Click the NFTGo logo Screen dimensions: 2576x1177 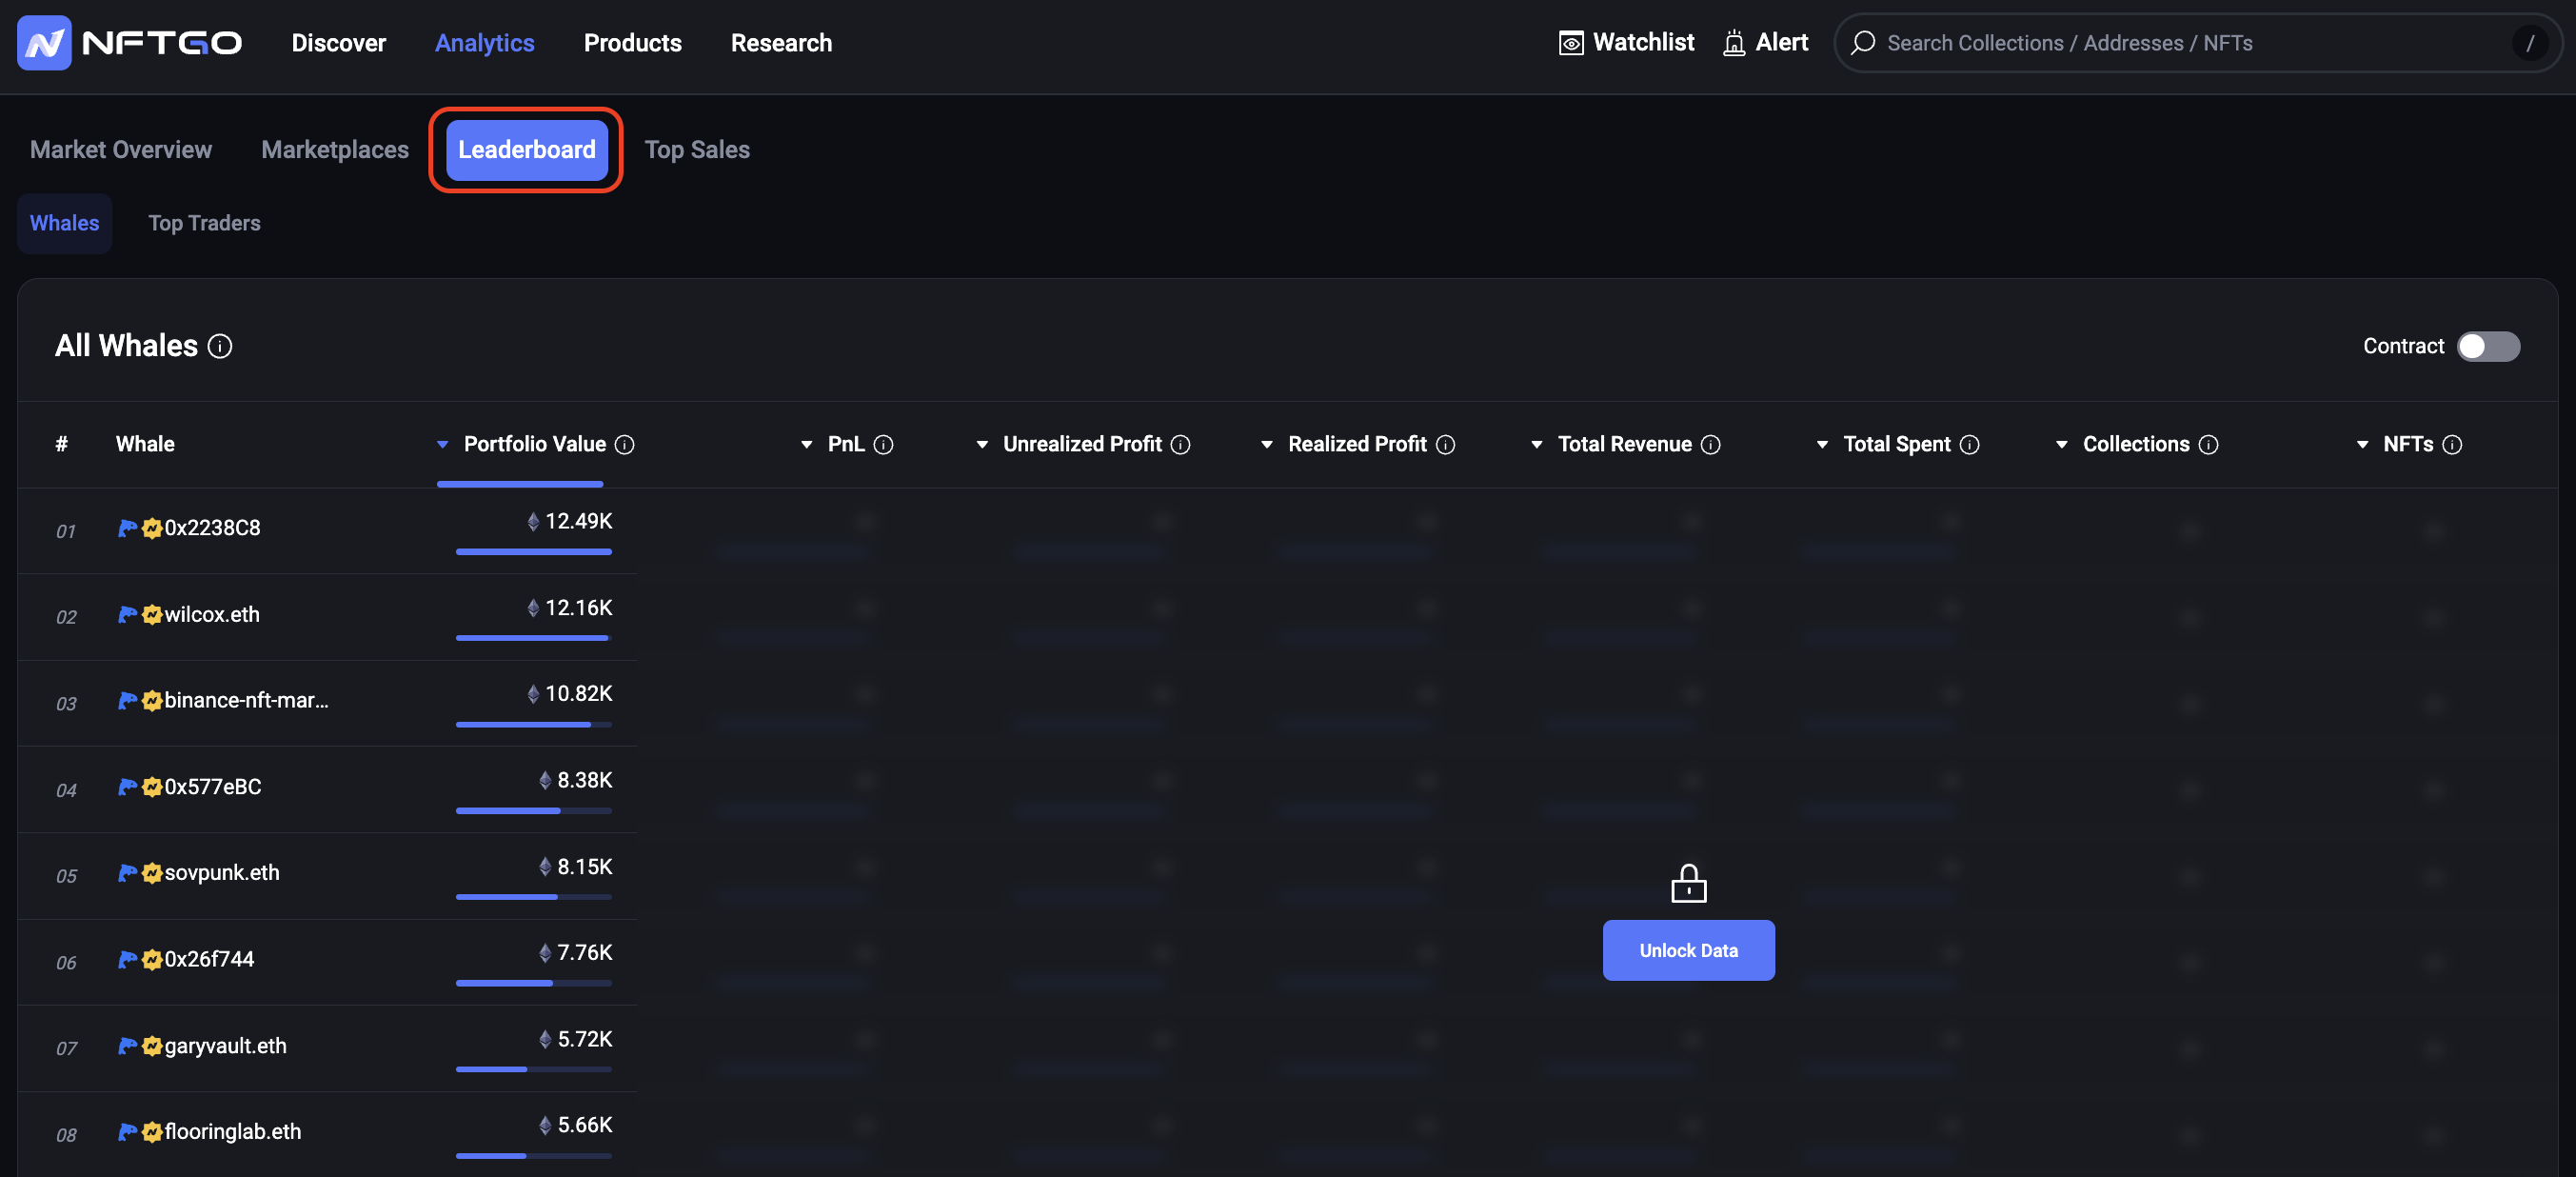pos(130,43)
